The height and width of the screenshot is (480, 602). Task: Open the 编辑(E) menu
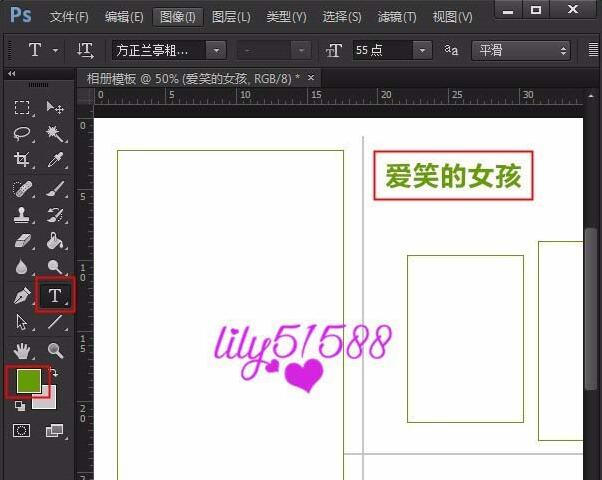pyautogui.click(x=124, y=17)
